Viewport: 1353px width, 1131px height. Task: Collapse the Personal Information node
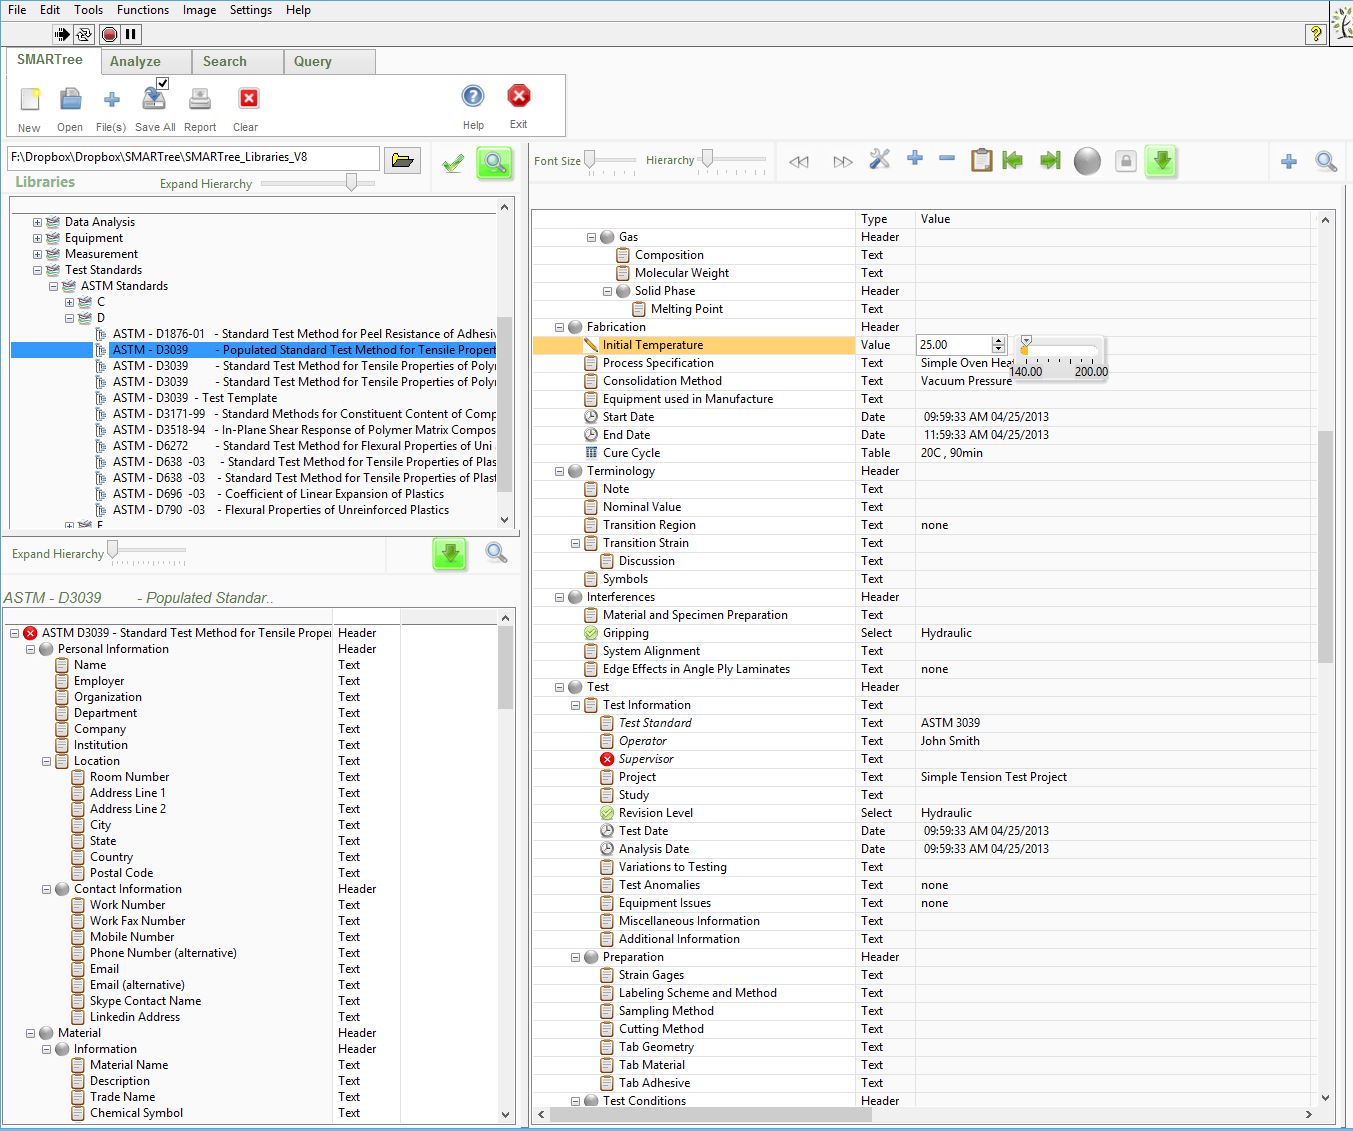point(30,649)
